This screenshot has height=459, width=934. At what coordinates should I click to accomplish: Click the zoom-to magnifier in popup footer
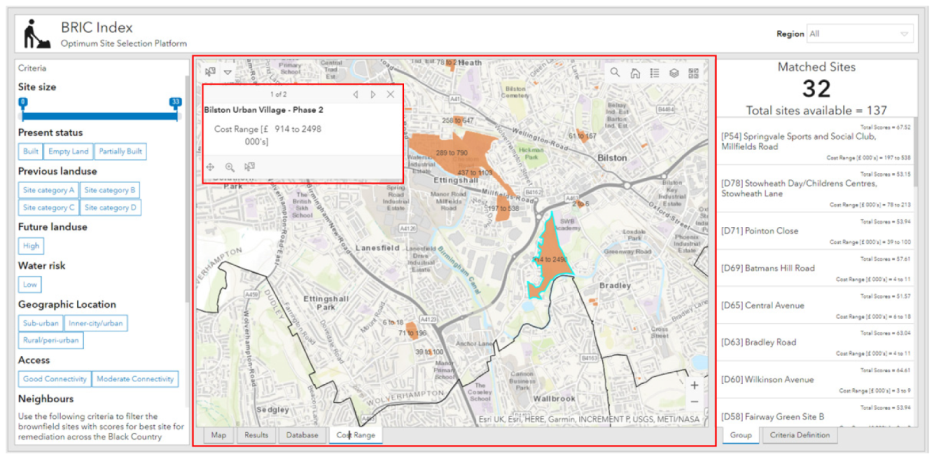point(230,167)
